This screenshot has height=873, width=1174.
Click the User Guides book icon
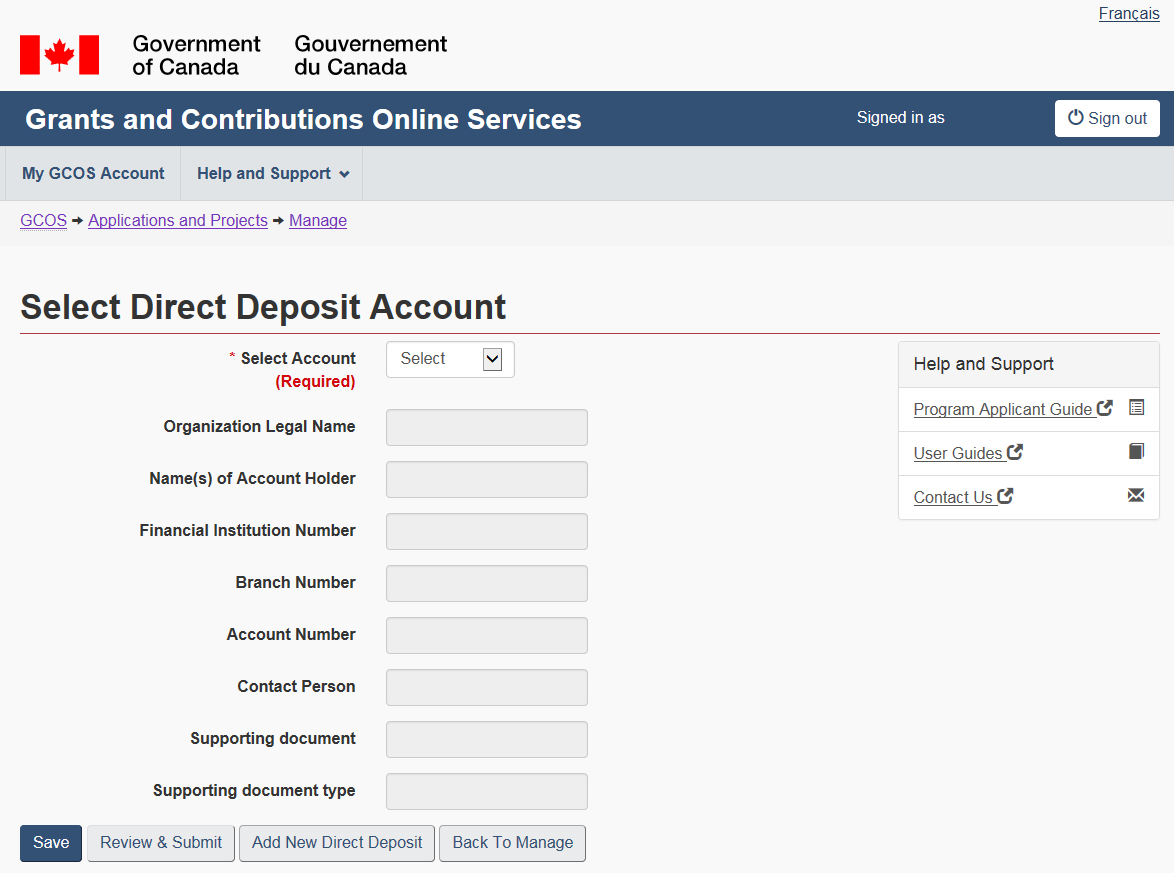click(x=1136, y=452)
